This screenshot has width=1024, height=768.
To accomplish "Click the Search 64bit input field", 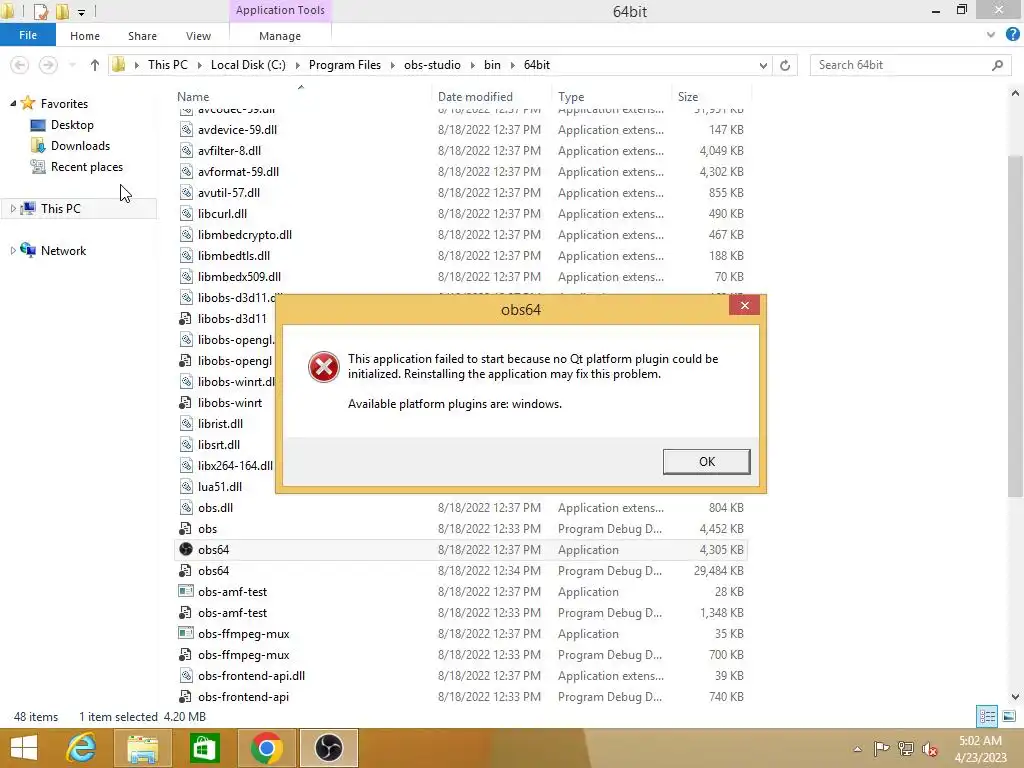I will click(x=901, y=65).
